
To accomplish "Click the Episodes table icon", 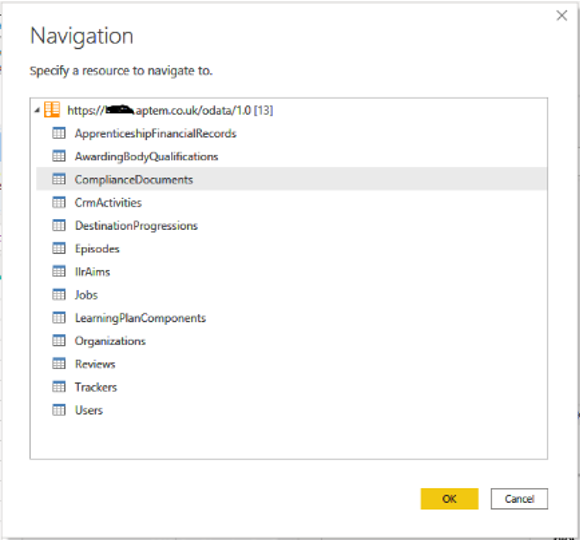I will tap(59, 248).
